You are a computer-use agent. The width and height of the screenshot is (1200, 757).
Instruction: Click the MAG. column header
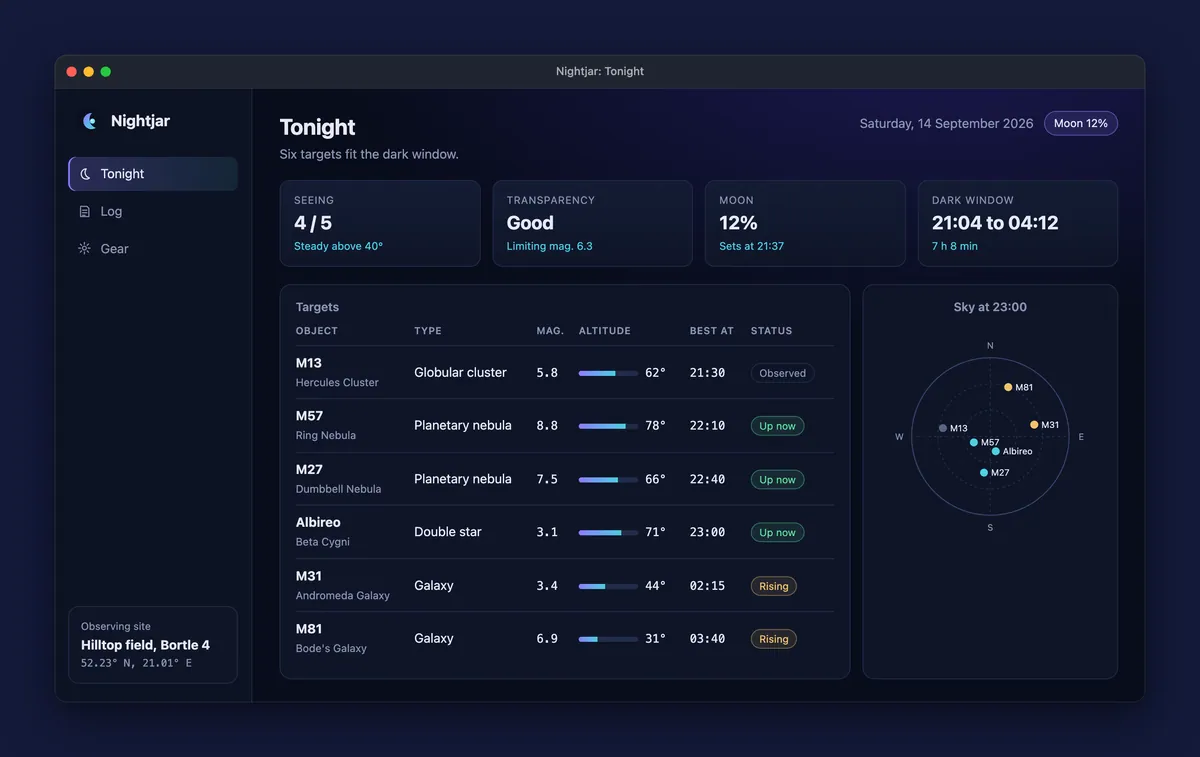pyautogui.click(x=551, y=331)
